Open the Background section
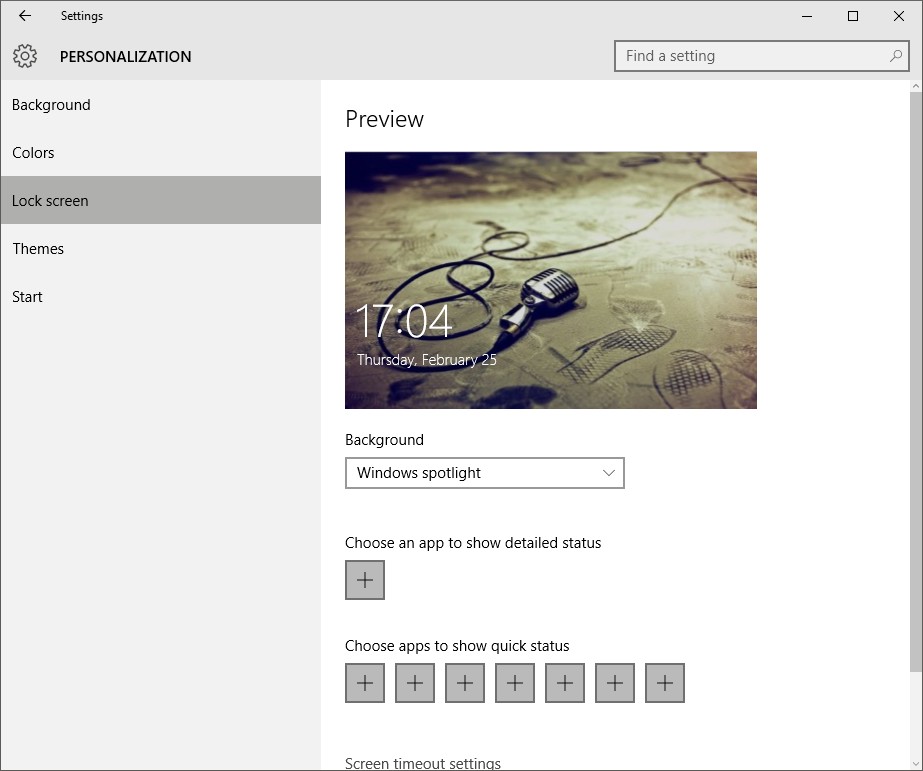Image resolution: width=923 pixels, height=771 pixels. pos(161,105)
